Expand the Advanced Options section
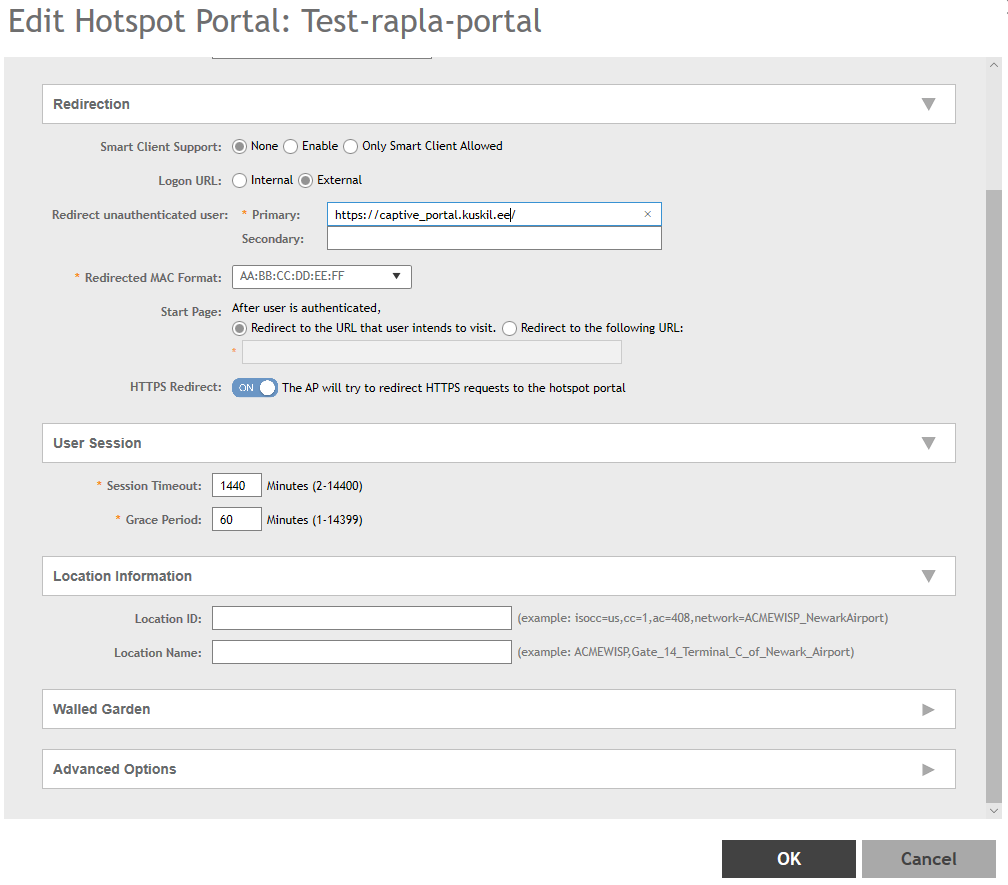This screenshot has width=1008, height=885. 927,769
